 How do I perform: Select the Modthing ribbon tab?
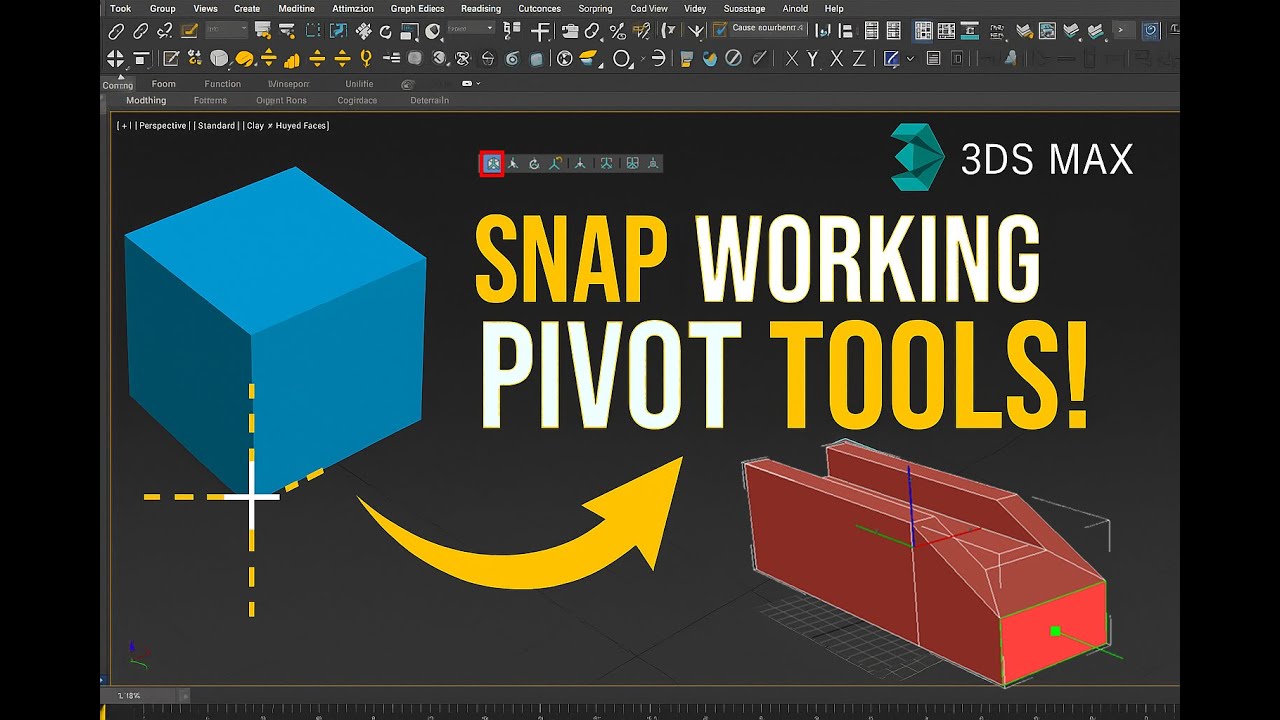point(146,100)
